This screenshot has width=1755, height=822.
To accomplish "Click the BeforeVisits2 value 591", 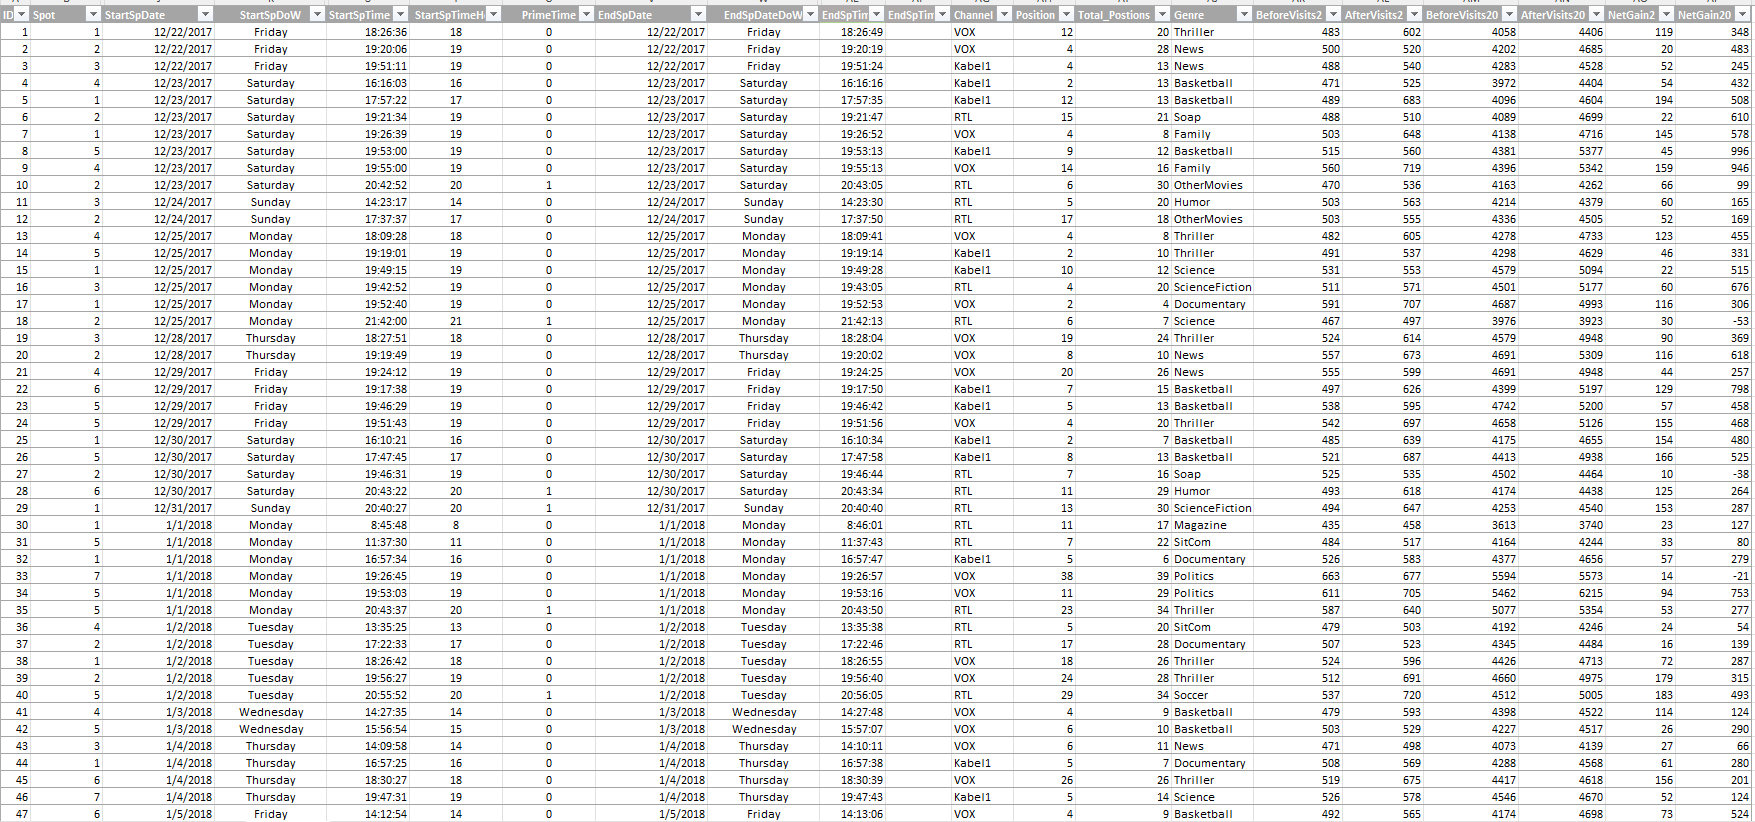I will point(1298,304).
